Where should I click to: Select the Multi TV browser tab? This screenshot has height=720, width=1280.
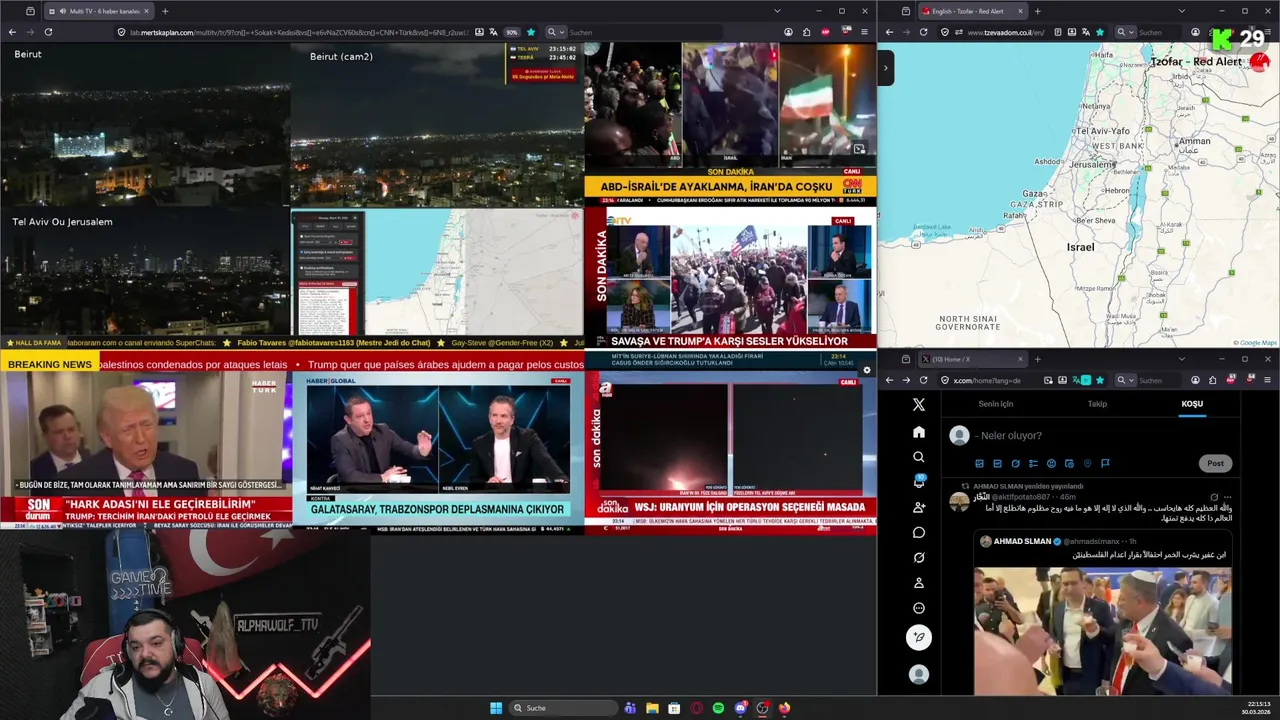(x=100, y=11)
